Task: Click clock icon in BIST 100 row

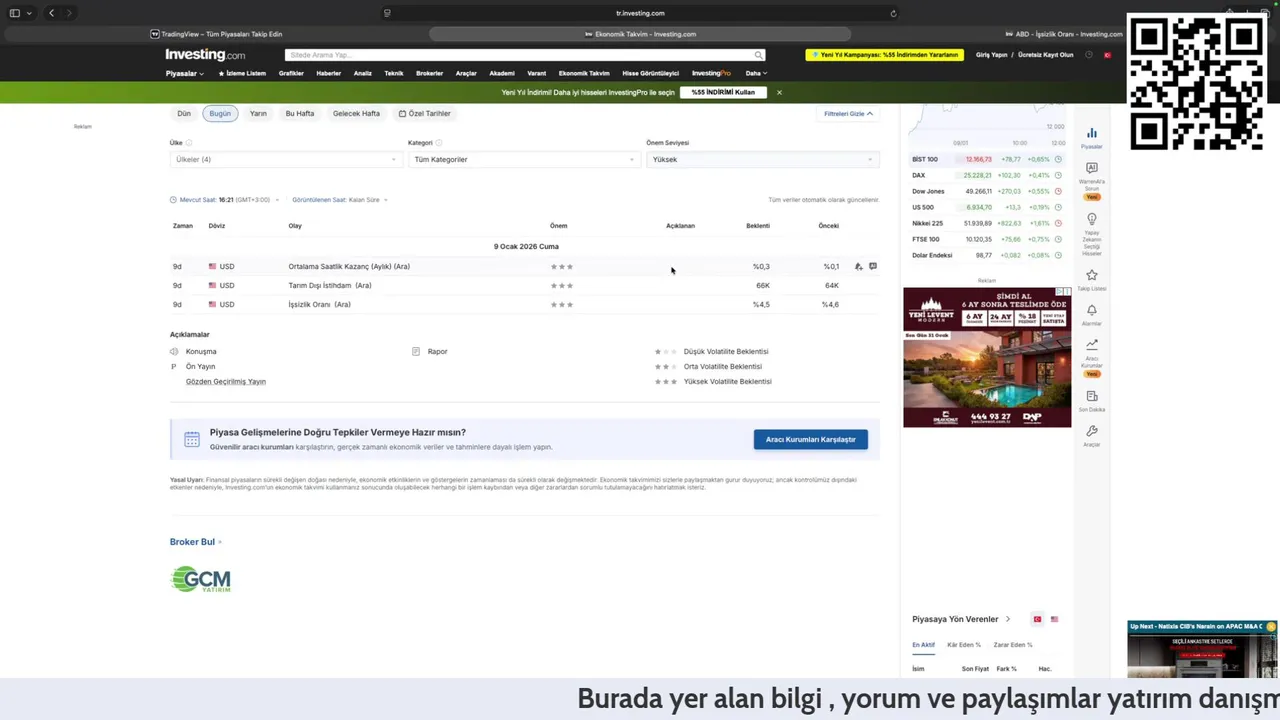Action: [1058, 159]
